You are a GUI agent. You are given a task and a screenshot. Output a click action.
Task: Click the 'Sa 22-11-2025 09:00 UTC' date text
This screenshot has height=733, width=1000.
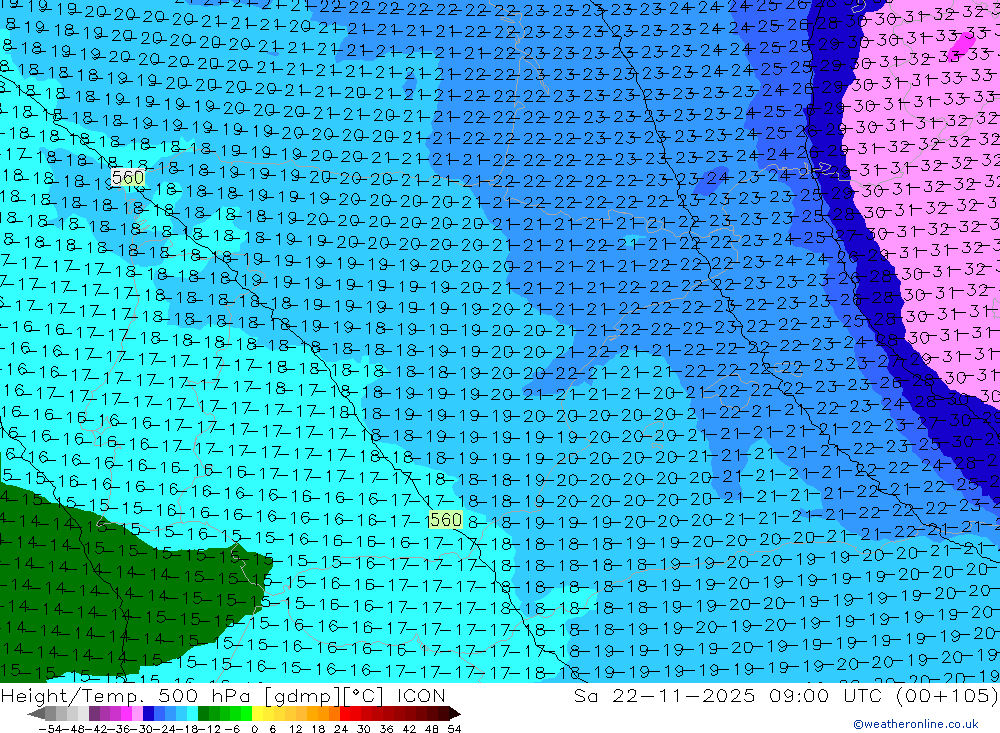(x=730, y=695)
